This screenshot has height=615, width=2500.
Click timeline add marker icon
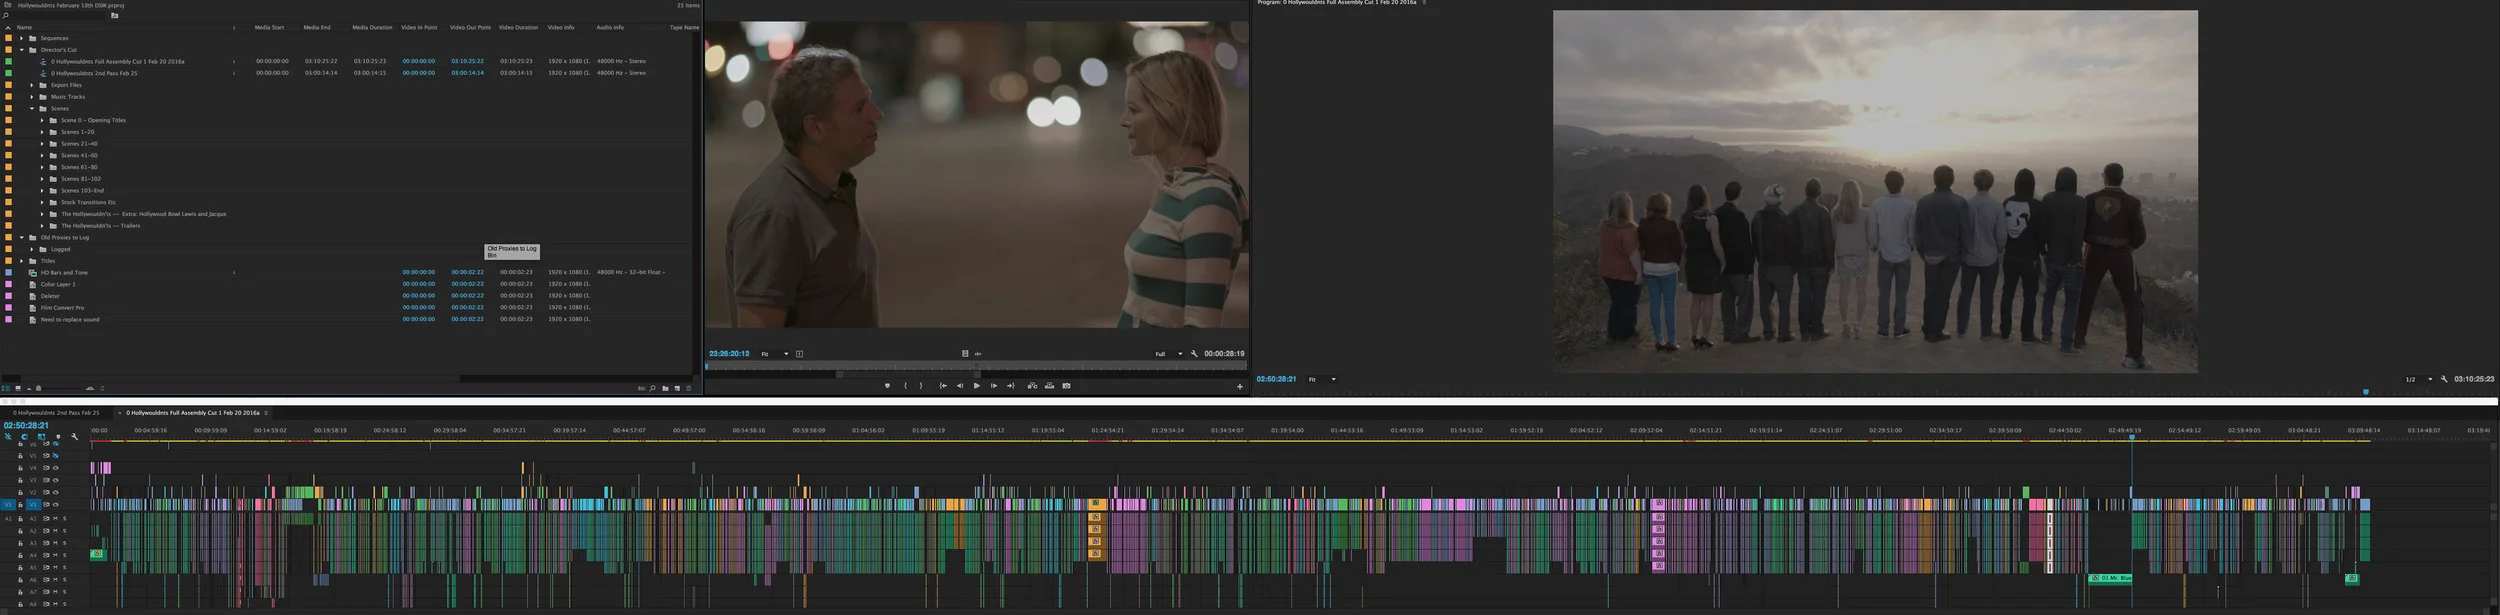click(x=58, y=436)
